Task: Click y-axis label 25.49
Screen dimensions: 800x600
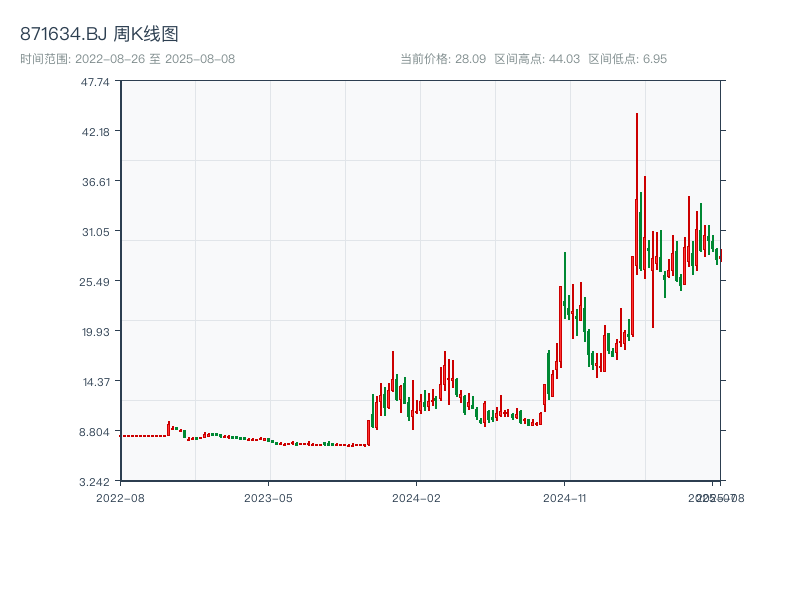Action: pyautogui.click(x=94, y=282)
